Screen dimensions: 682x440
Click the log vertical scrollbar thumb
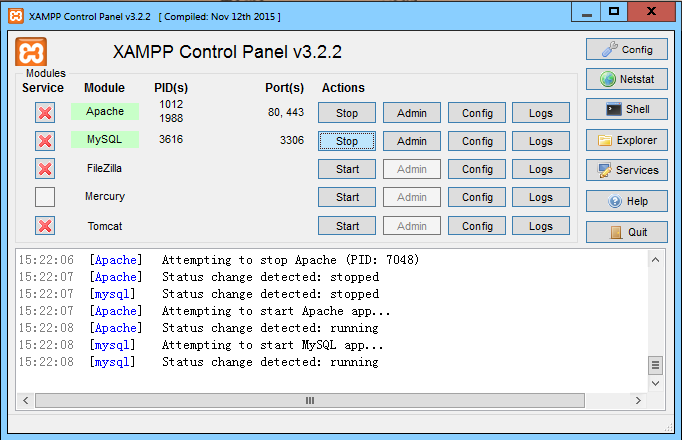coord(655,365)
